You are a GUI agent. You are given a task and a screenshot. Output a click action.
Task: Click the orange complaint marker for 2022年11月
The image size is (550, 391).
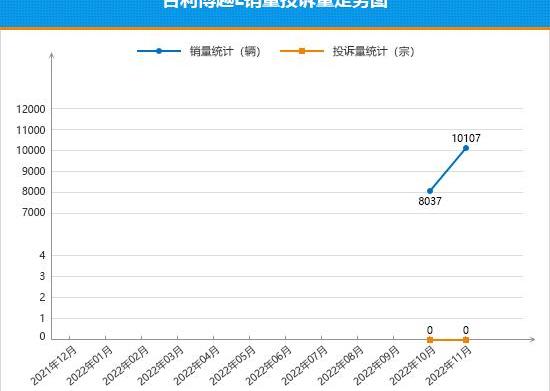[466, 340]
